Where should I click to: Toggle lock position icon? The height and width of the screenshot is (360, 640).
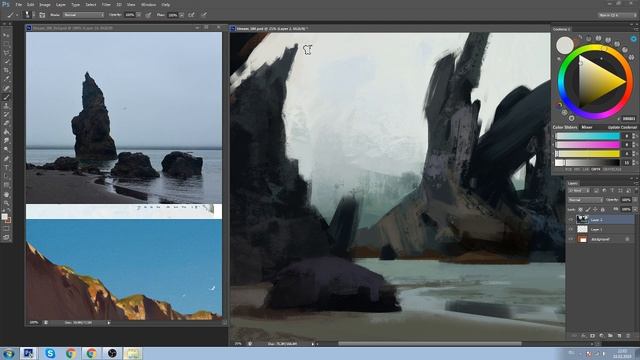(595, 209)
